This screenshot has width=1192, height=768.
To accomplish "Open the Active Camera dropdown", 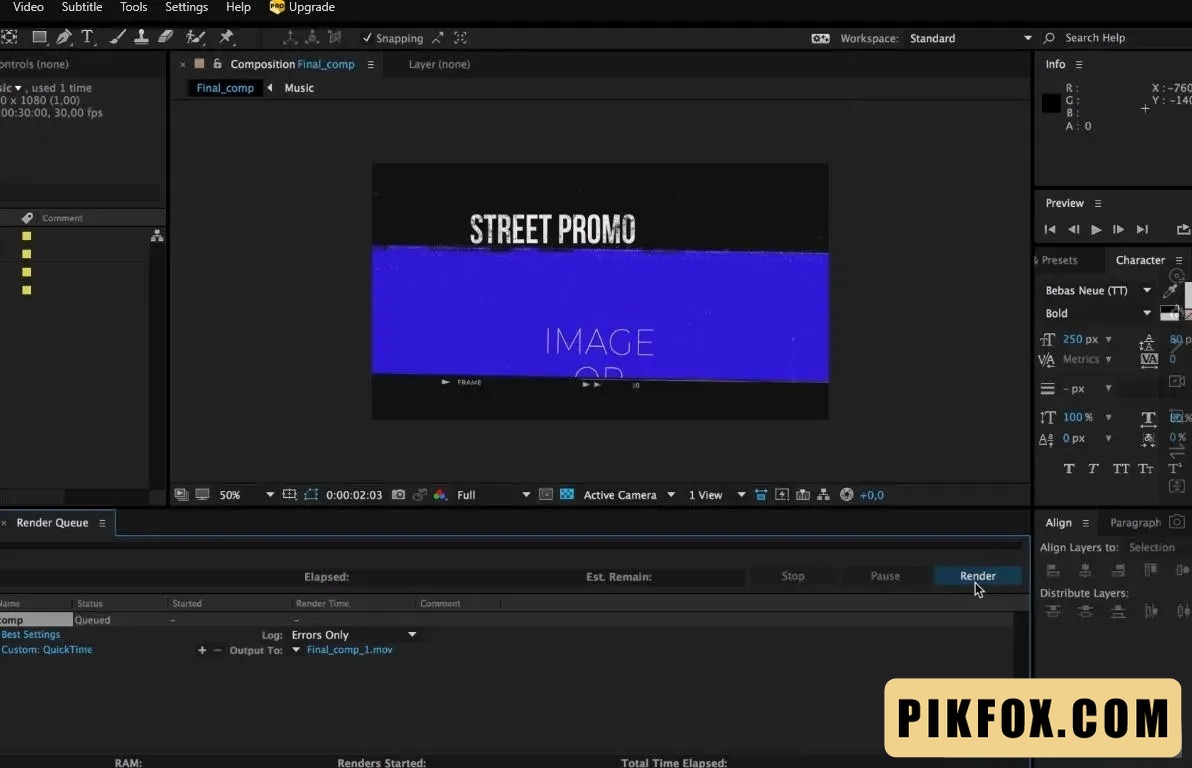I will (629, 494).
